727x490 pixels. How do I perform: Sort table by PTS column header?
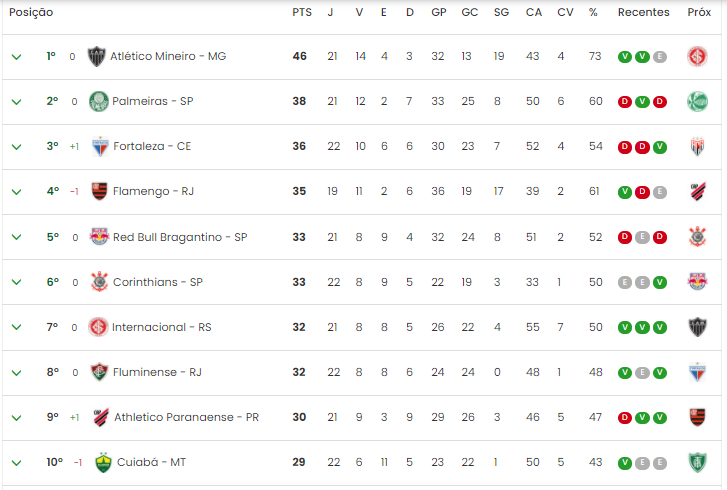click(302, 13)
